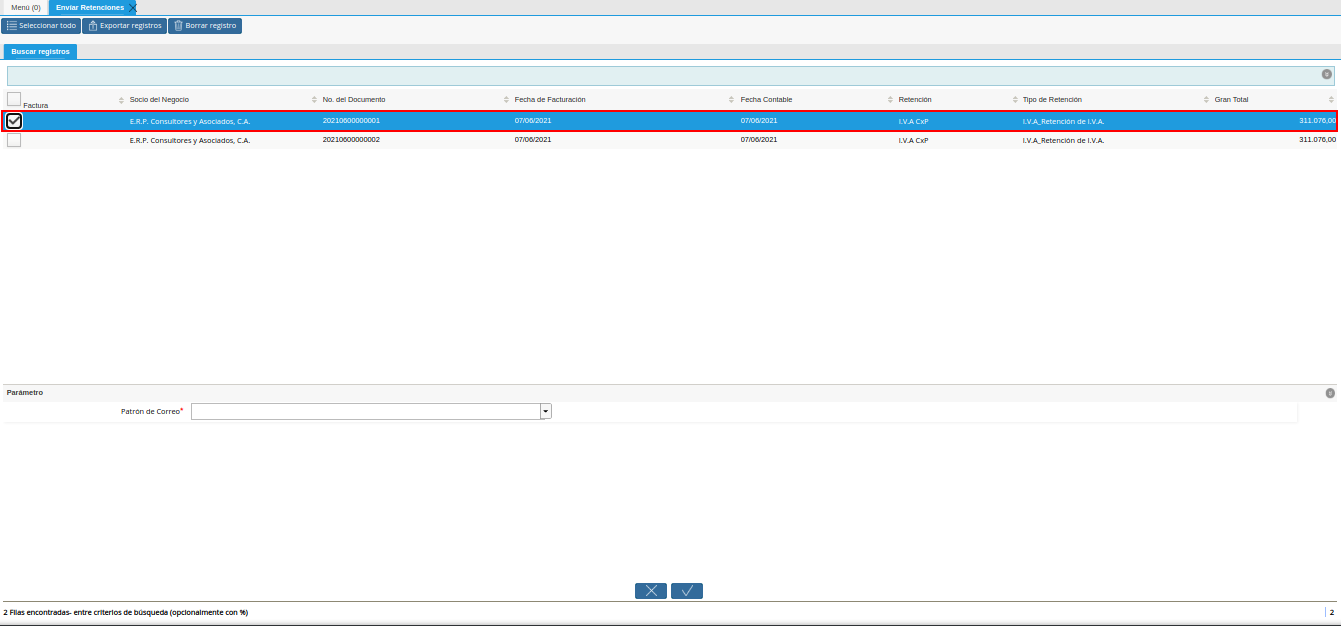Switch to the Menú (0) tab

click(26, 7)
